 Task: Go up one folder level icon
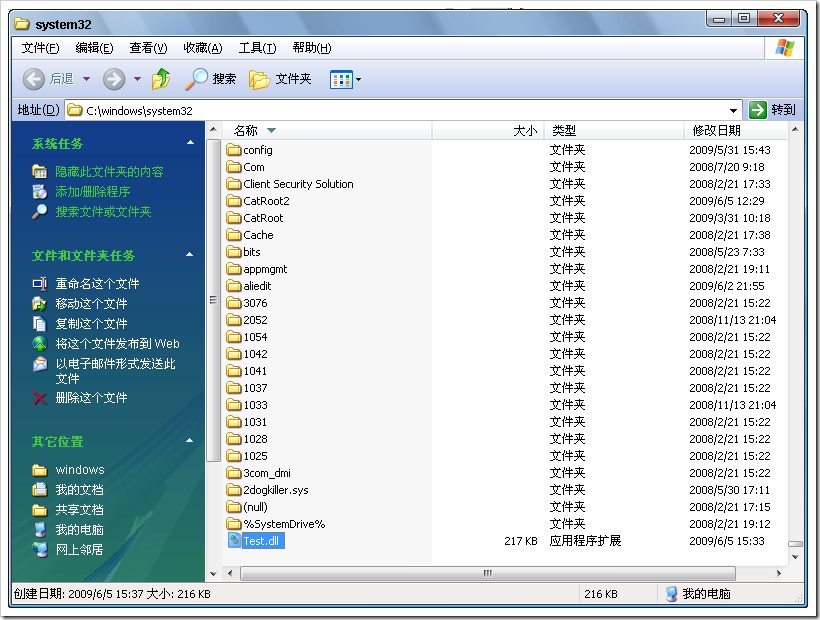click(161, 79)
